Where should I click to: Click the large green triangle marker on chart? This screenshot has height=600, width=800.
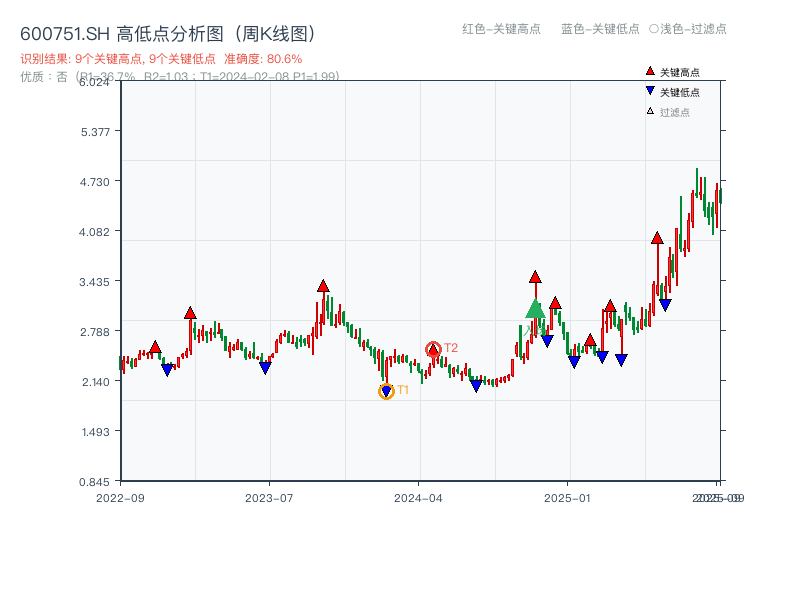pos(535,310)
